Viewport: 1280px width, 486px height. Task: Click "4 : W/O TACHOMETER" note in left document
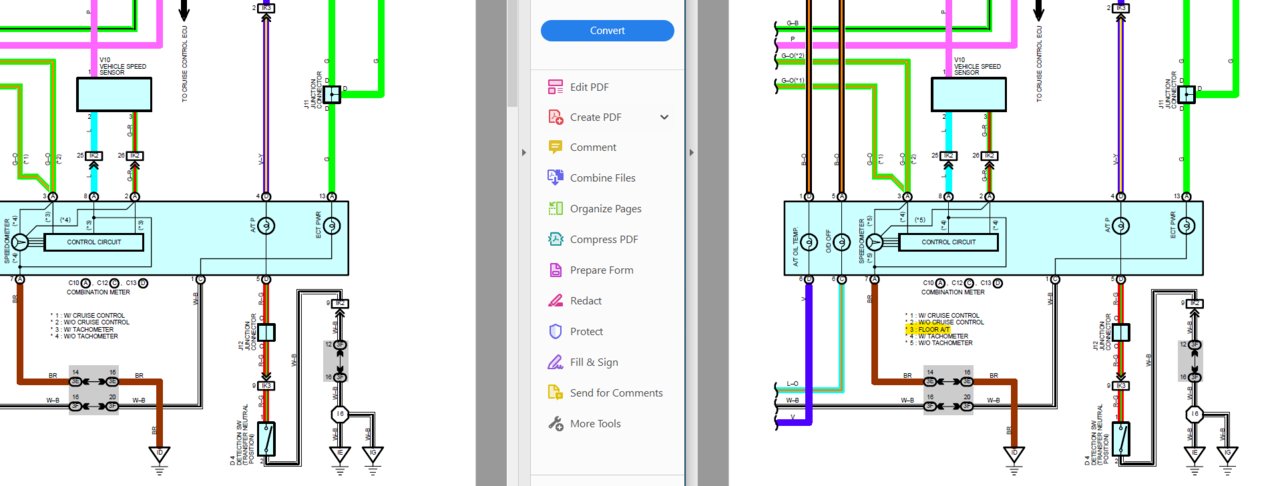tap(85, 336)
